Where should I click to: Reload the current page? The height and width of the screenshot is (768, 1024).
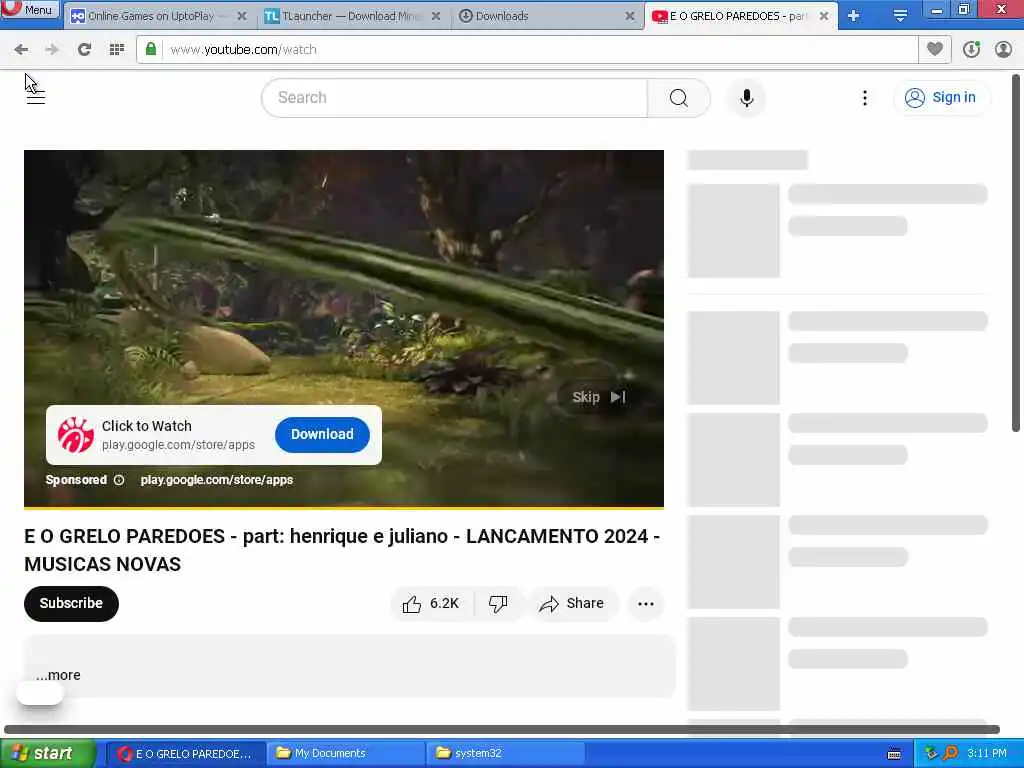coord(84,50)
